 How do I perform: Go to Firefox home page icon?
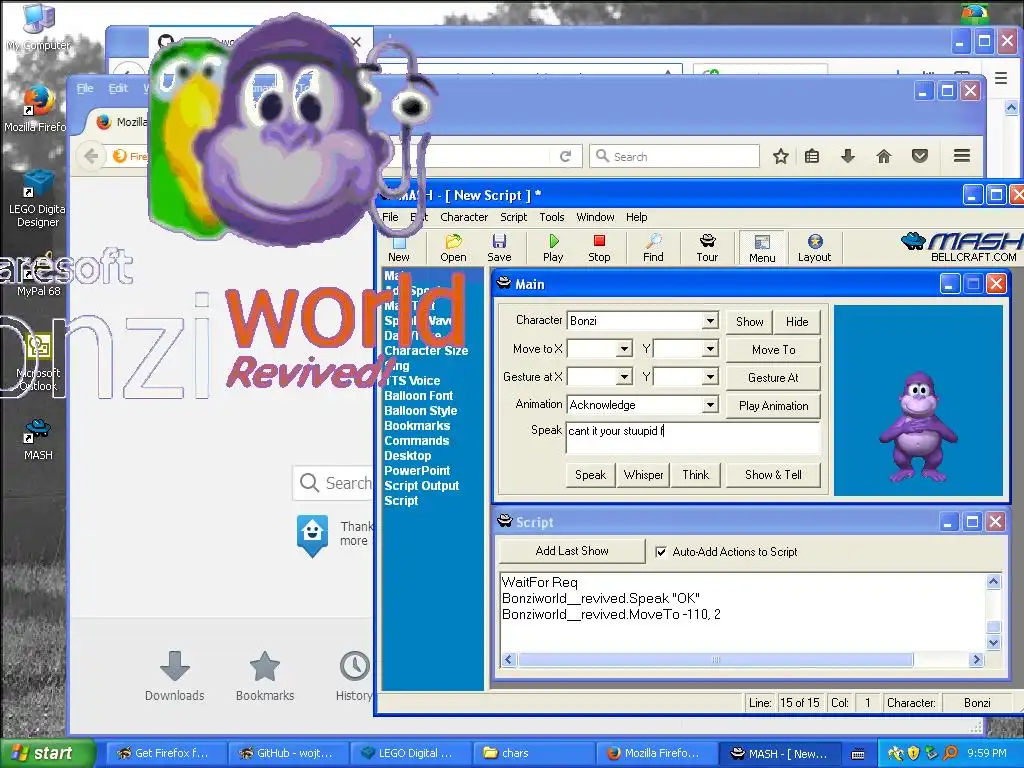pos(884,156)
